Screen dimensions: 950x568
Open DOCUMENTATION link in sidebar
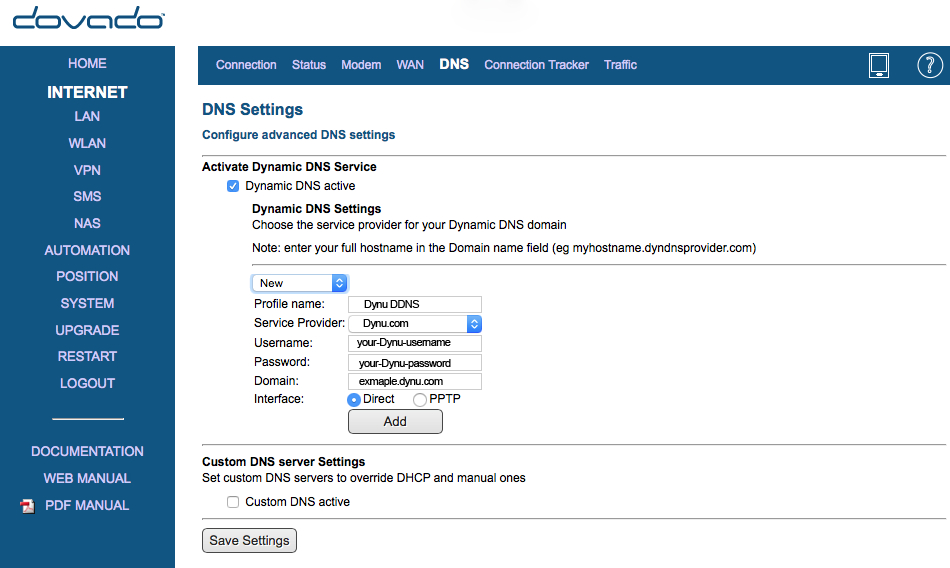pyautogui.click(x=87, y=452)
